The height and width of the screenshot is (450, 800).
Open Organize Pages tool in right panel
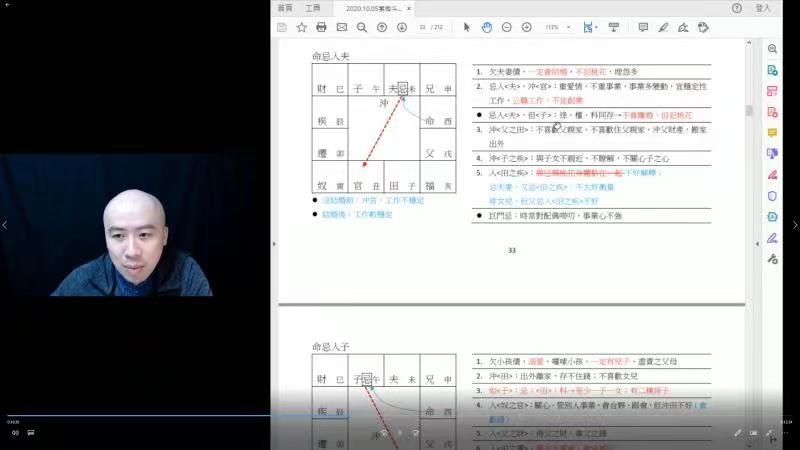tap(772, 91)
